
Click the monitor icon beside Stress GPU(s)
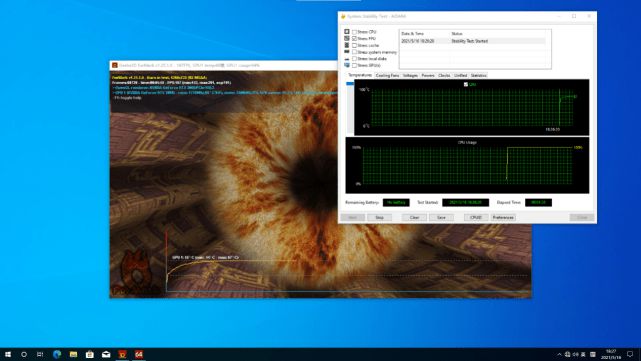[x=347, y=65]
